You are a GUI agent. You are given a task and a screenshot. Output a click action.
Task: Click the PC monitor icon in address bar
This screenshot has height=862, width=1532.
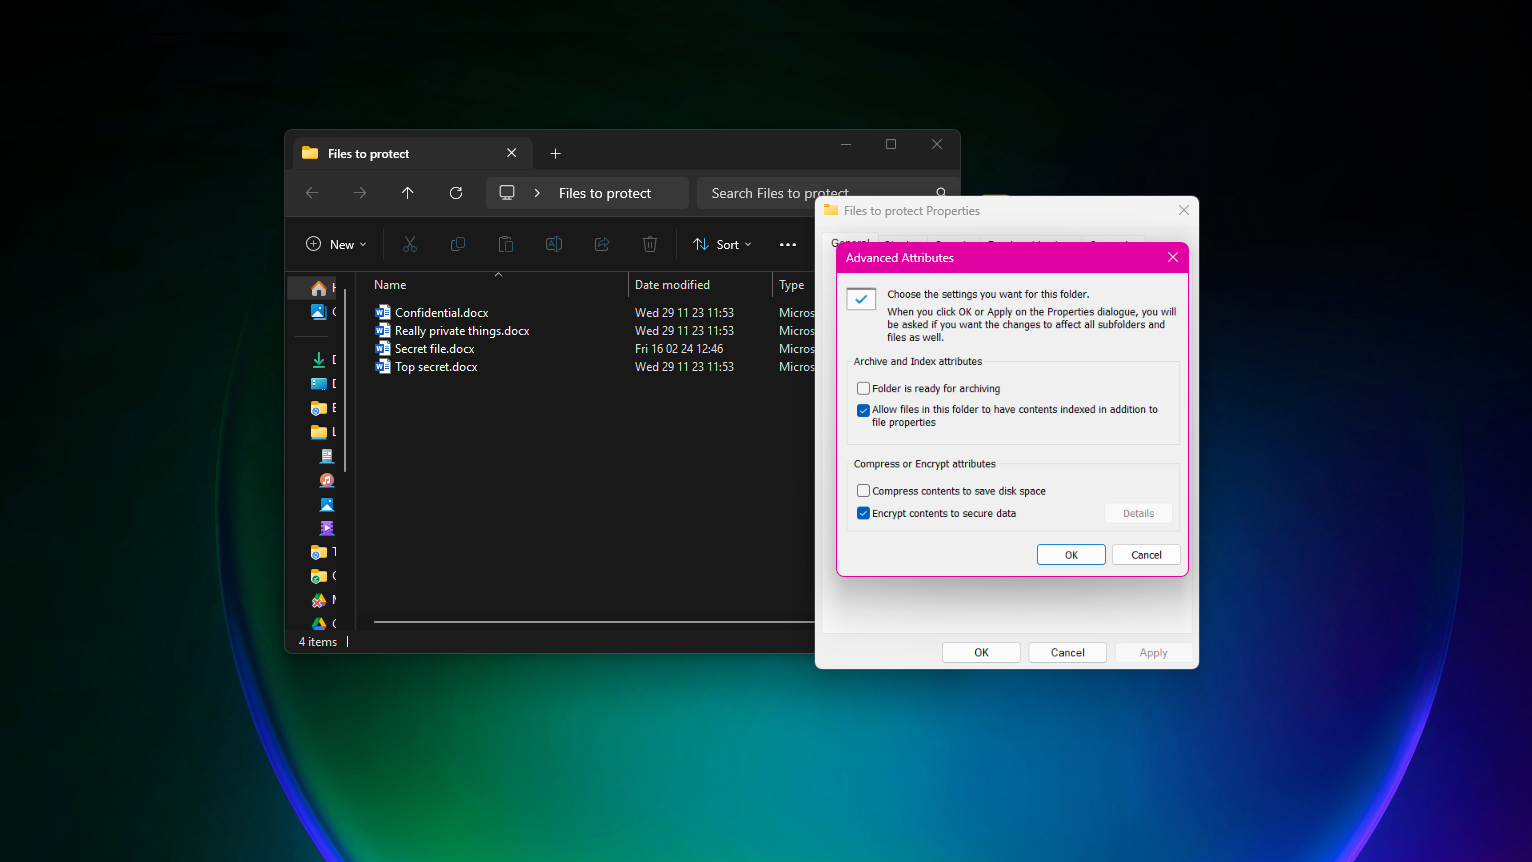[x=507, y=192]
